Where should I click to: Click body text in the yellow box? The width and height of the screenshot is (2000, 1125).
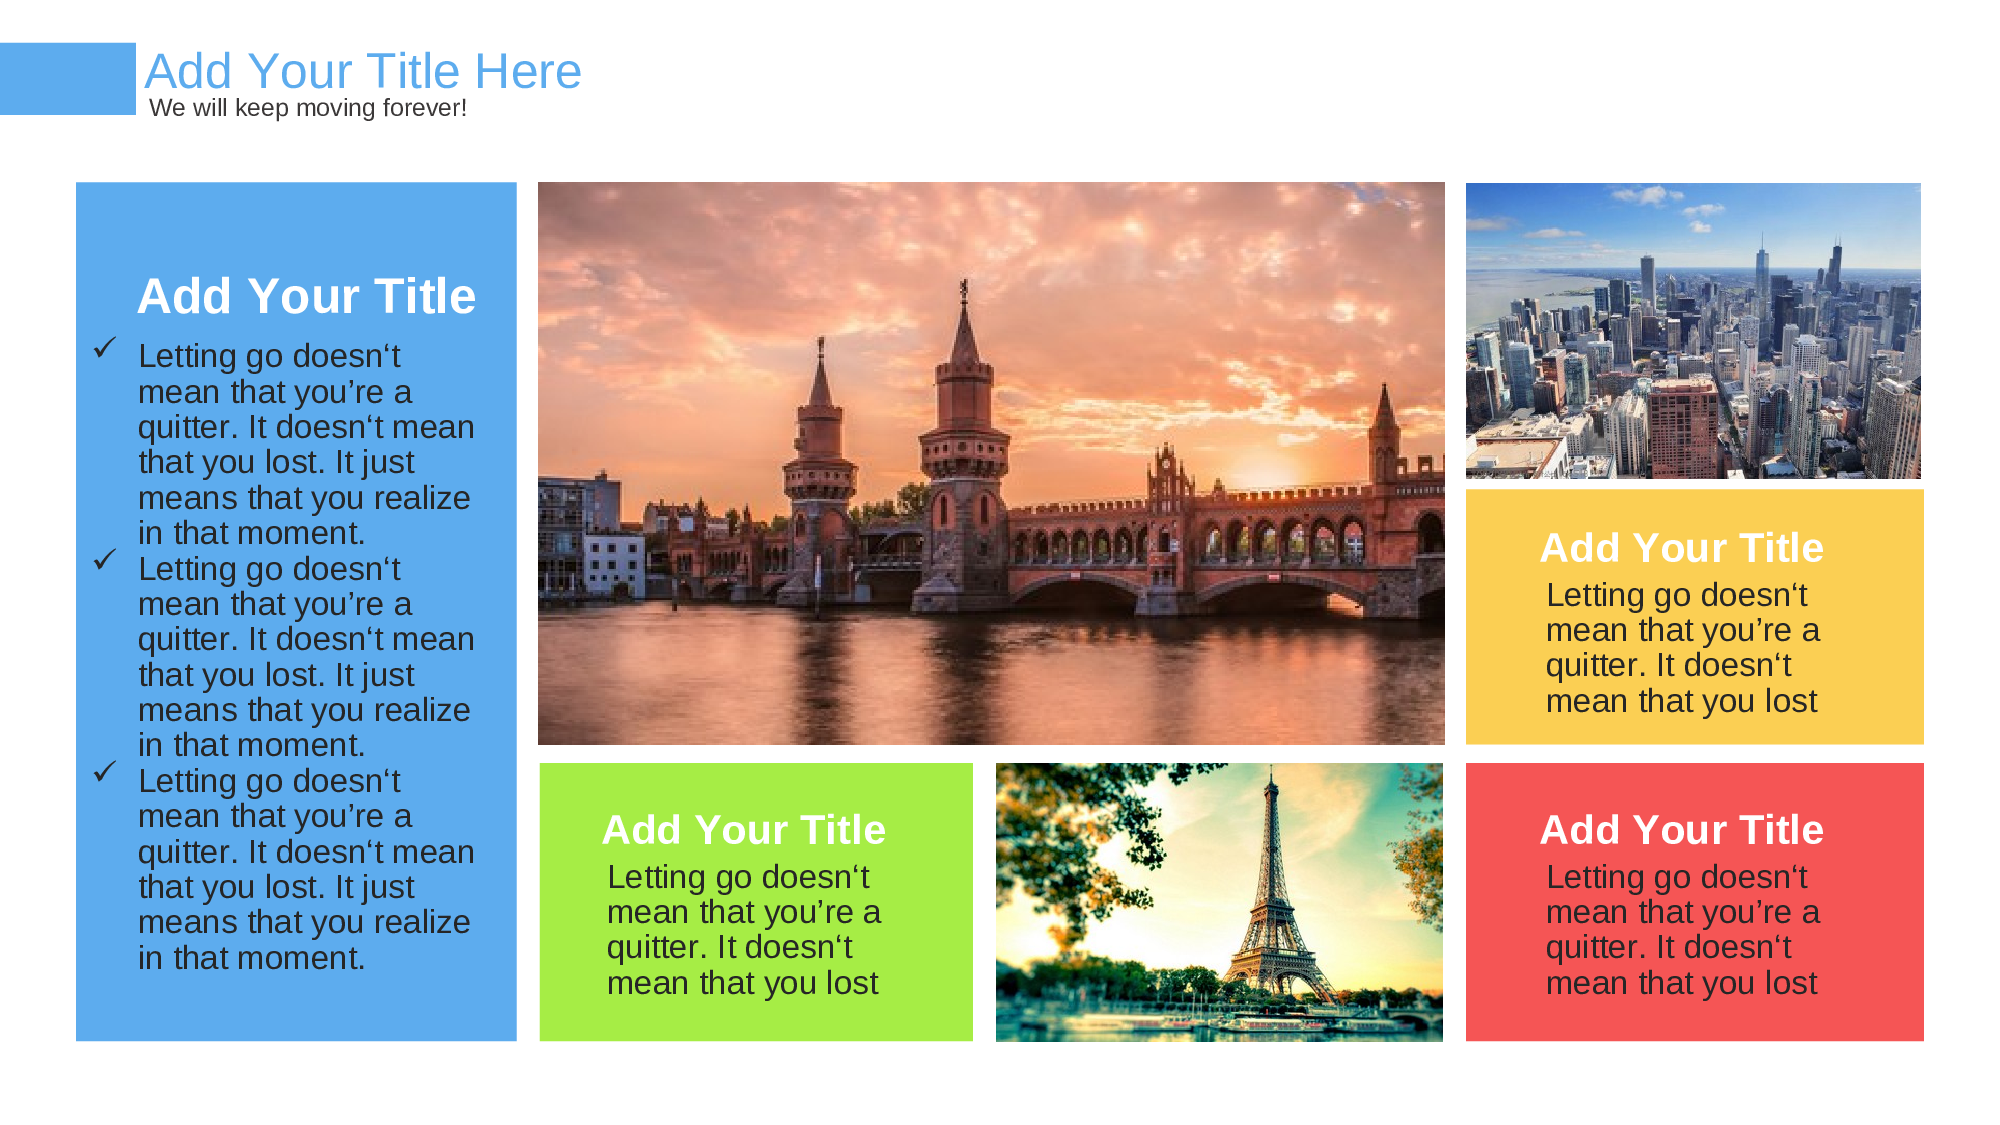1681,648
